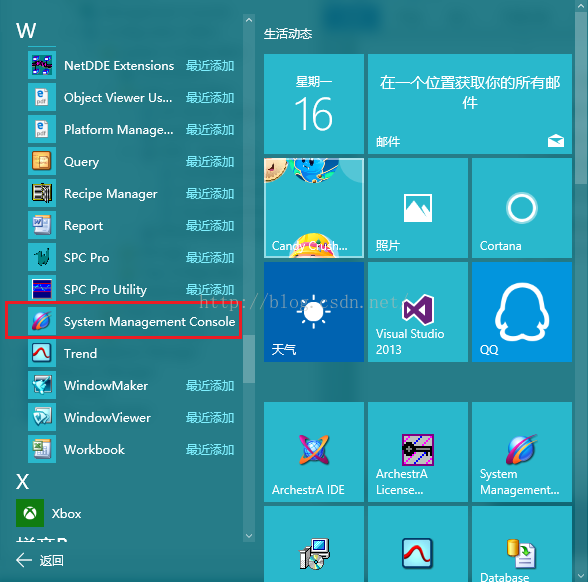This screenshot has width=588, height=582.
Task: Open the Trend curve tile in the bottom row
Action: click(x=418, y=544)
